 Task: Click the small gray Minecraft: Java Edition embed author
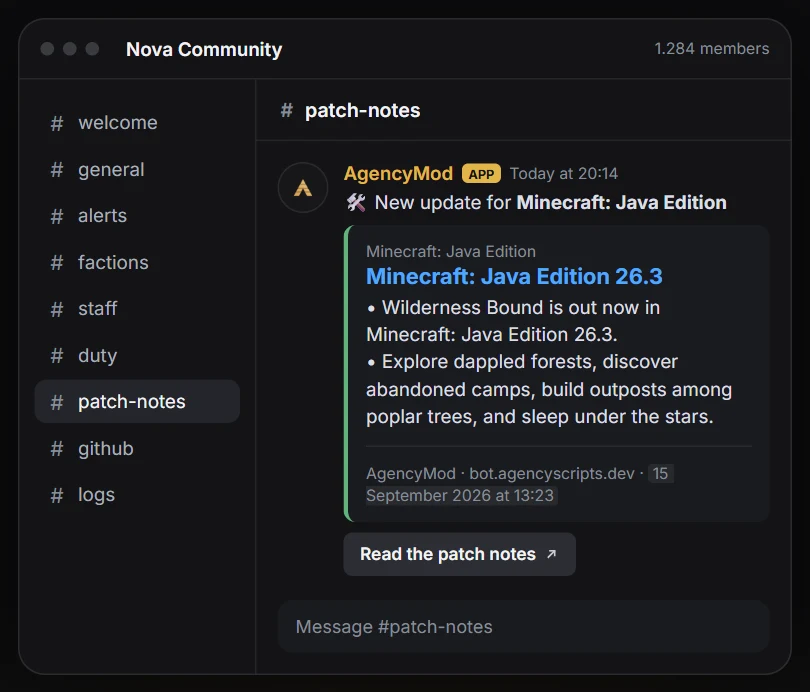tap(451, 251)
